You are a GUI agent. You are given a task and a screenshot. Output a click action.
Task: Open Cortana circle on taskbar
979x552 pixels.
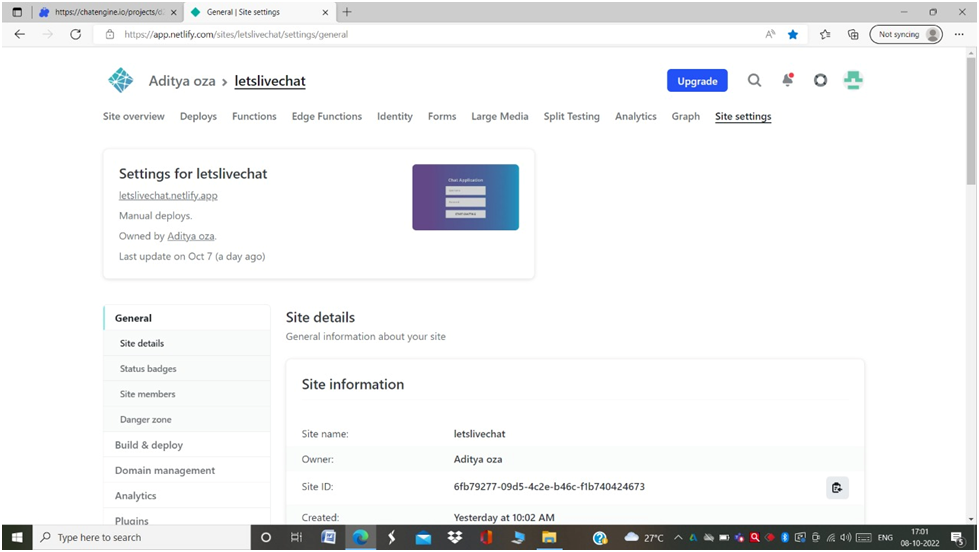[265, 537]
